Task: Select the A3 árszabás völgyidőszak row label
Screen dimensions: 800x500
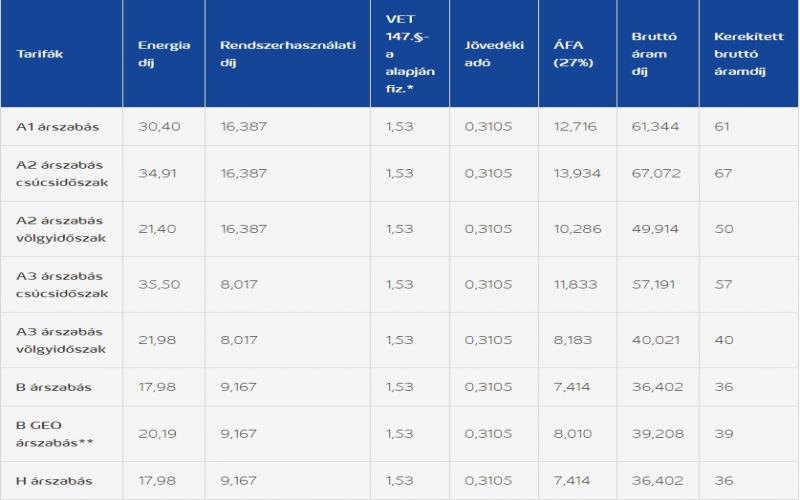Action: 62,340
